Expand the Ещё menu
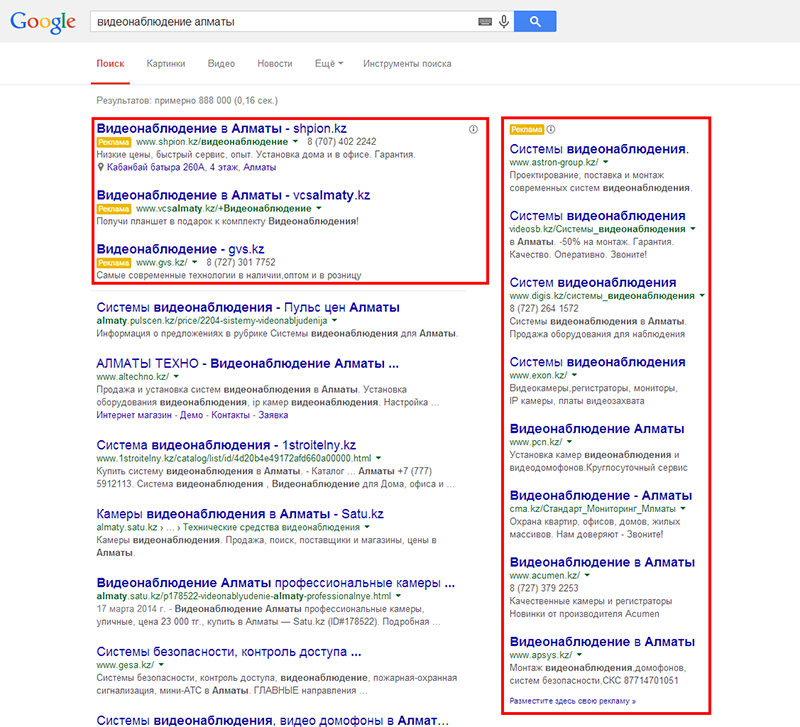This screenshot has width=800, height=727. [329, 64]
